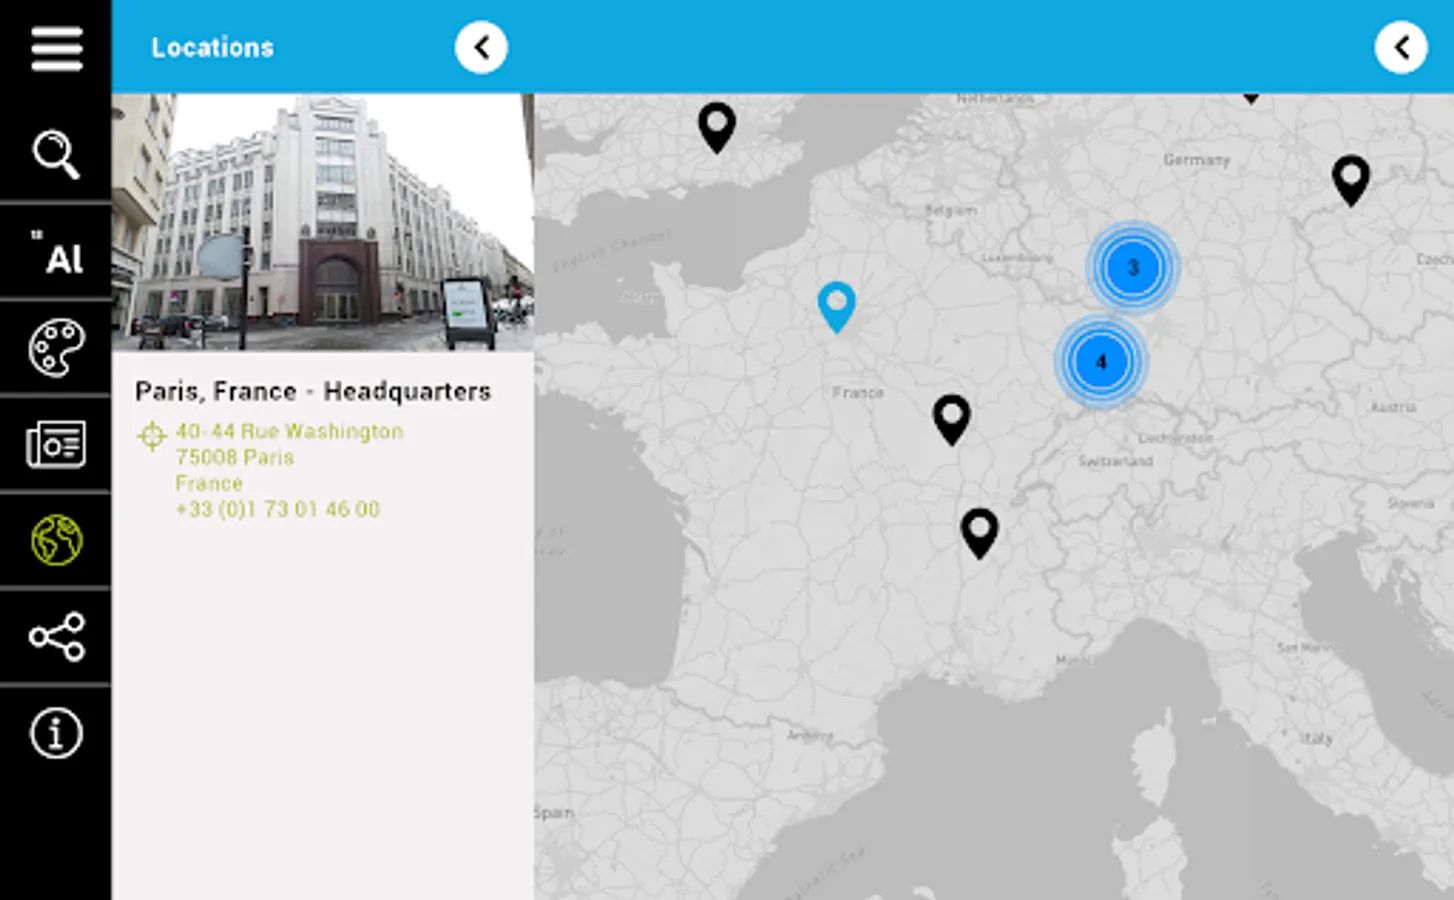Select the pin below France label
Viewport: 1454px width, 900px height.
[951, 419]
